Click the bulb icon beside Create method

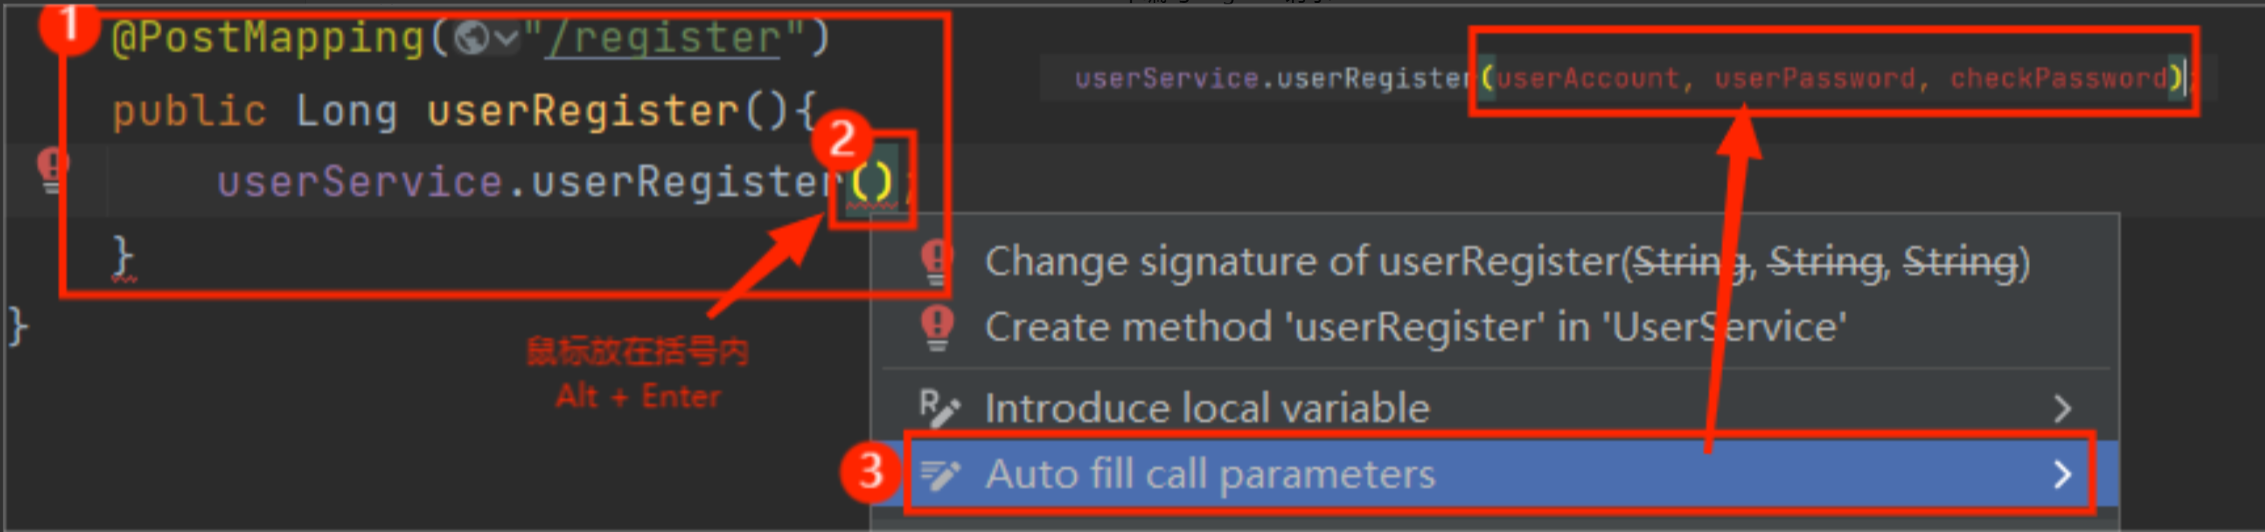click(937, 327)
